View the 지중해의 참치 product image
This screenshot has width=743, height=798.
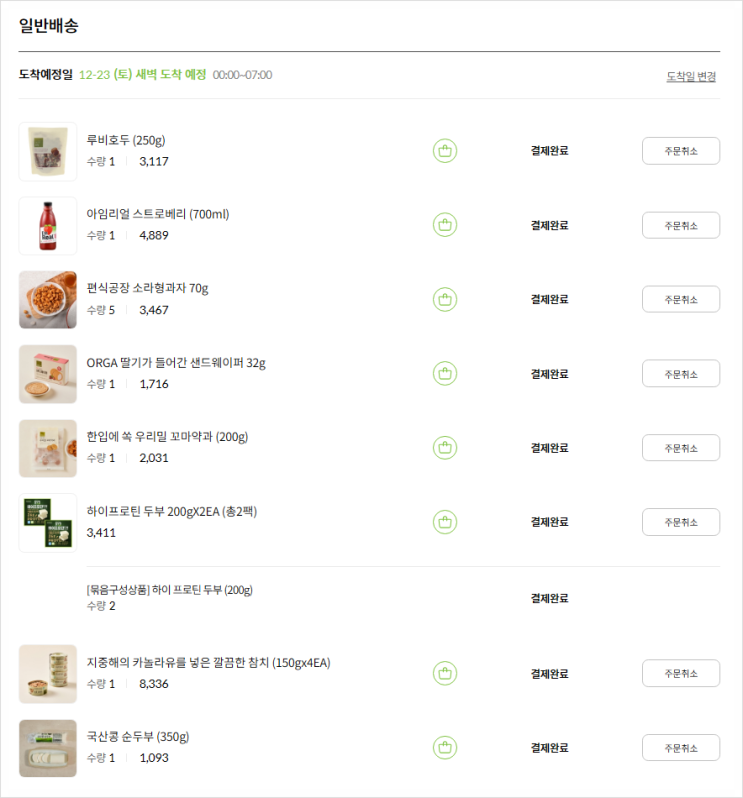point(48,674)
